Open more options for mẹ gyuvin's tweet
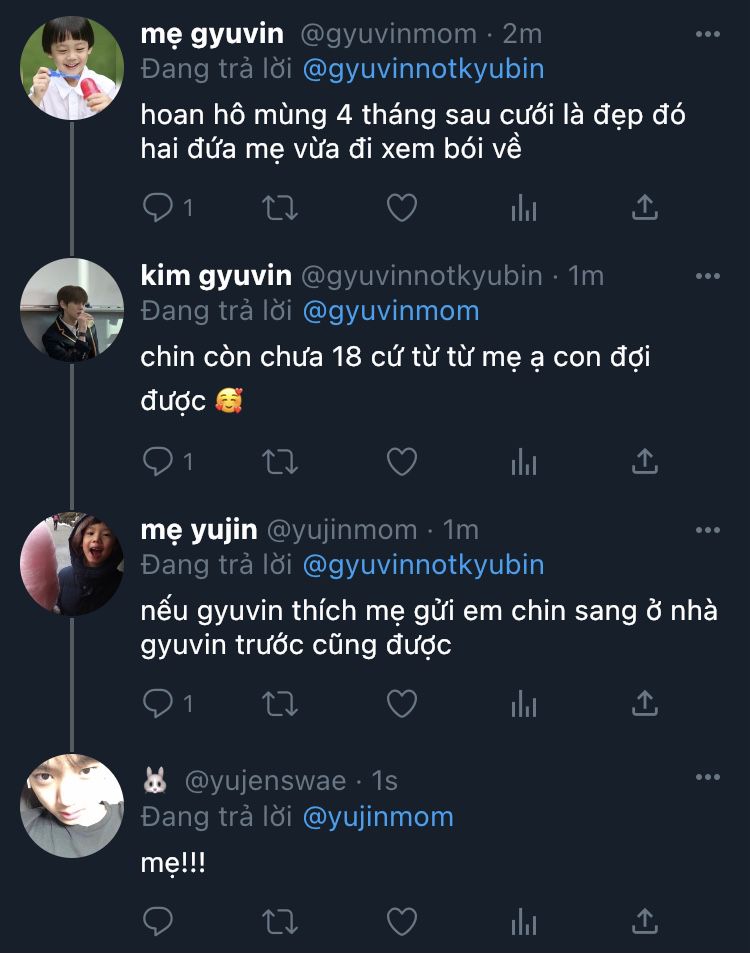The image size is (750, 953). [708, 34]
